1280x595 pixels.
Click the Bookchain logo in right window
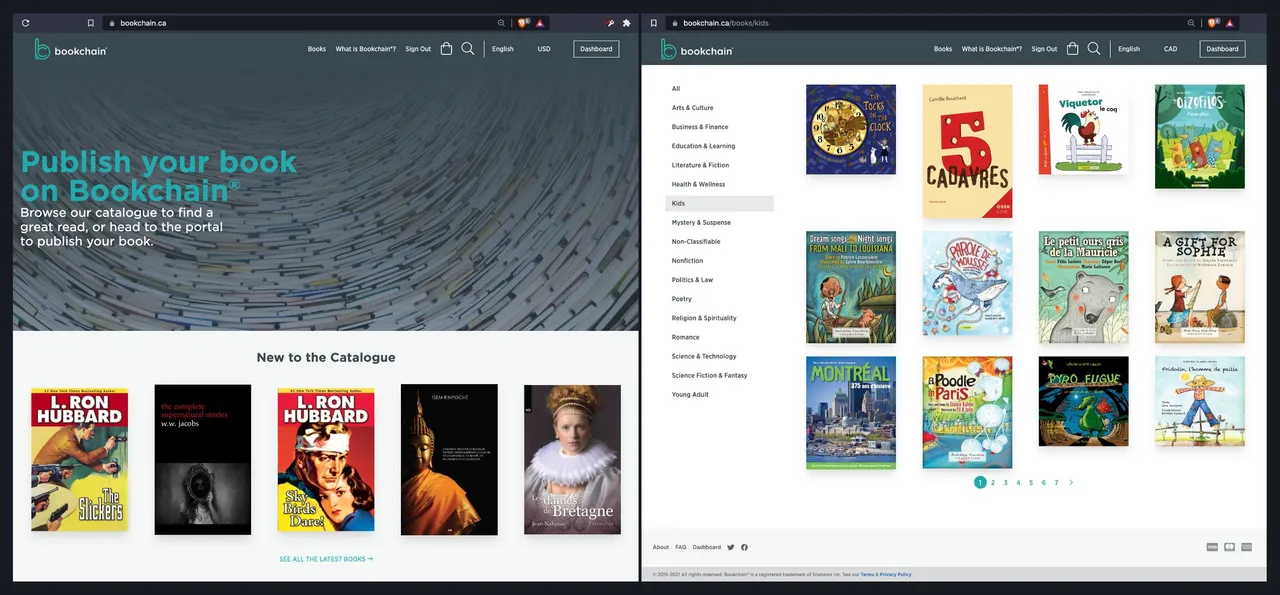[x=696, y=49]
